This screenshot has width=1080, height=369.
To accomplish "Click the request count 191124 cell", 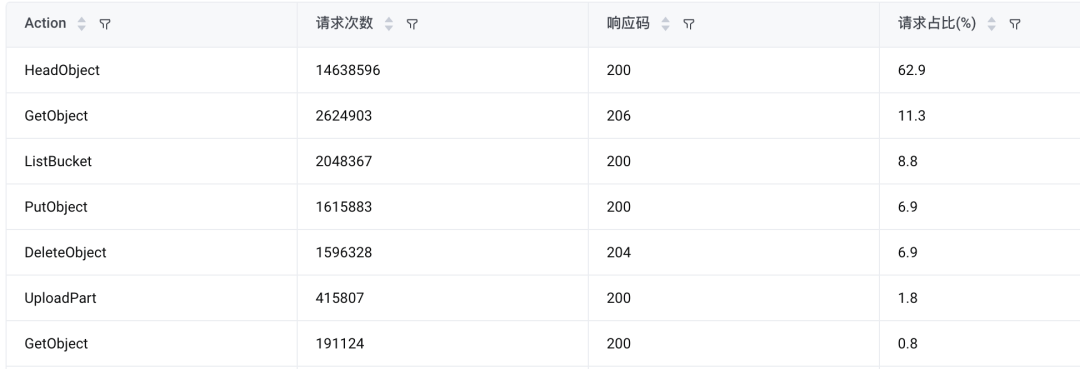I will click(443, 344).
